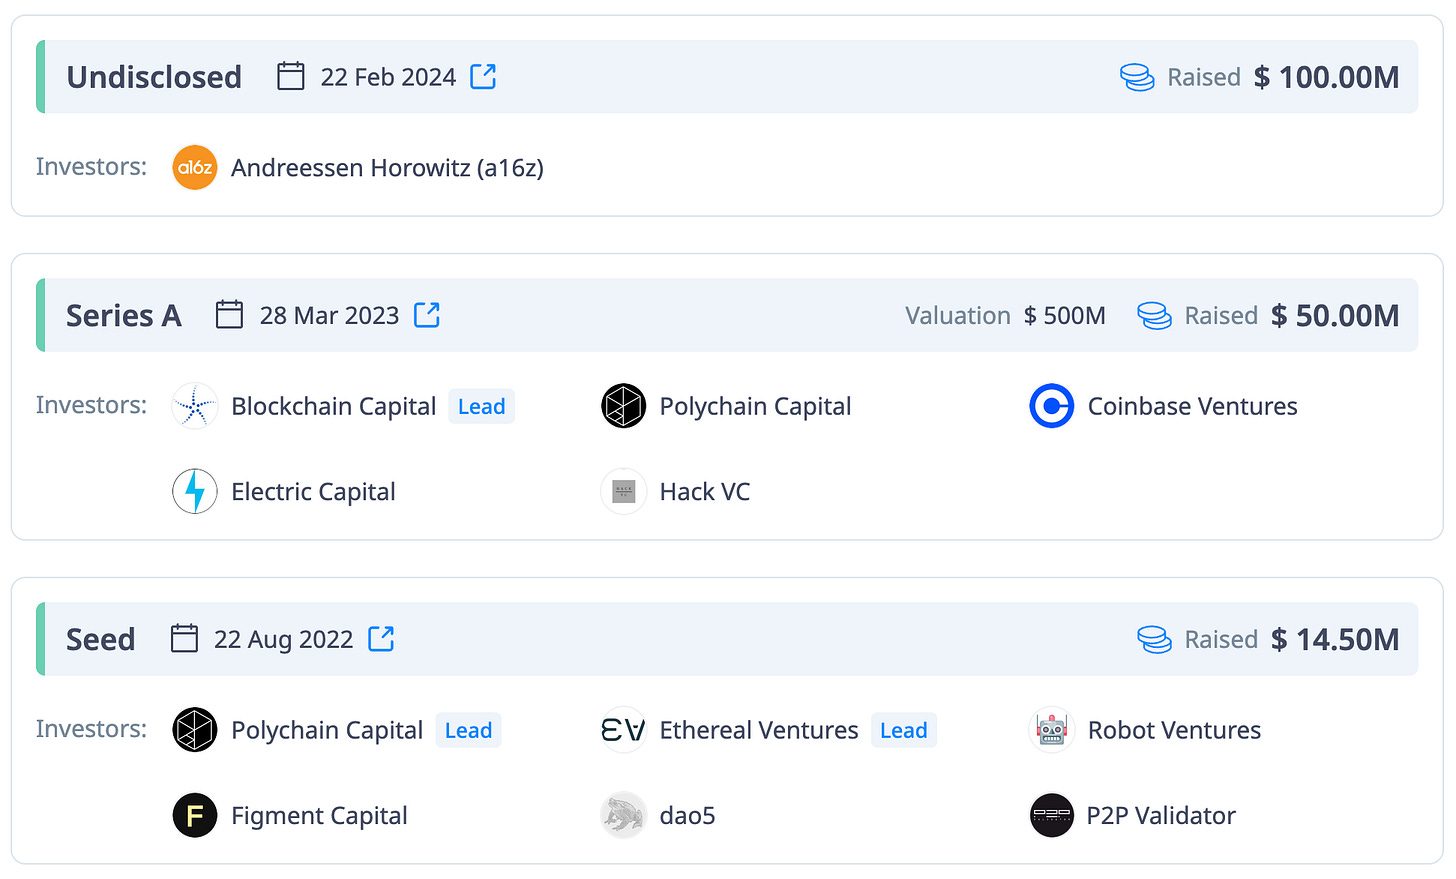Image resolution: width=1456 pixels, height=879 pixels.
Task: Click the $ 14.50M raised amount
Action: pyautogui.click(x=1335, y=639)
